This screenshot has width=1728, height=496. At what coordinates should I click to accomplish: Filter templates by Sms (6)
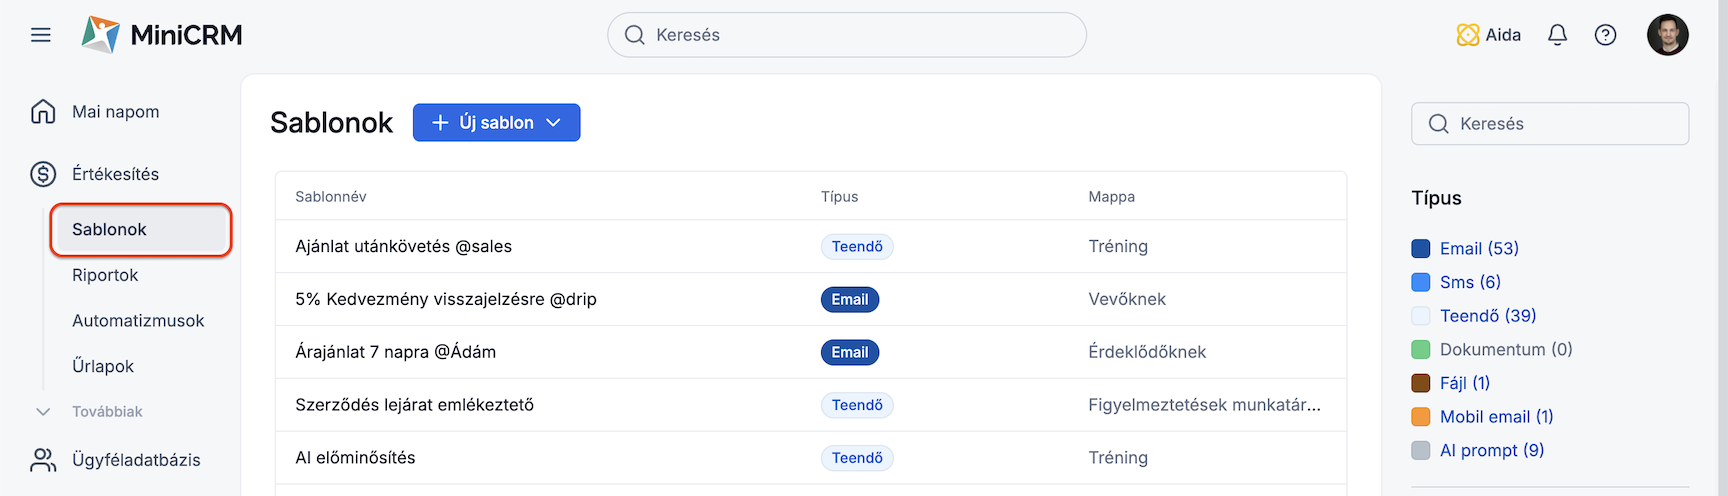[x=1470, y=282]
